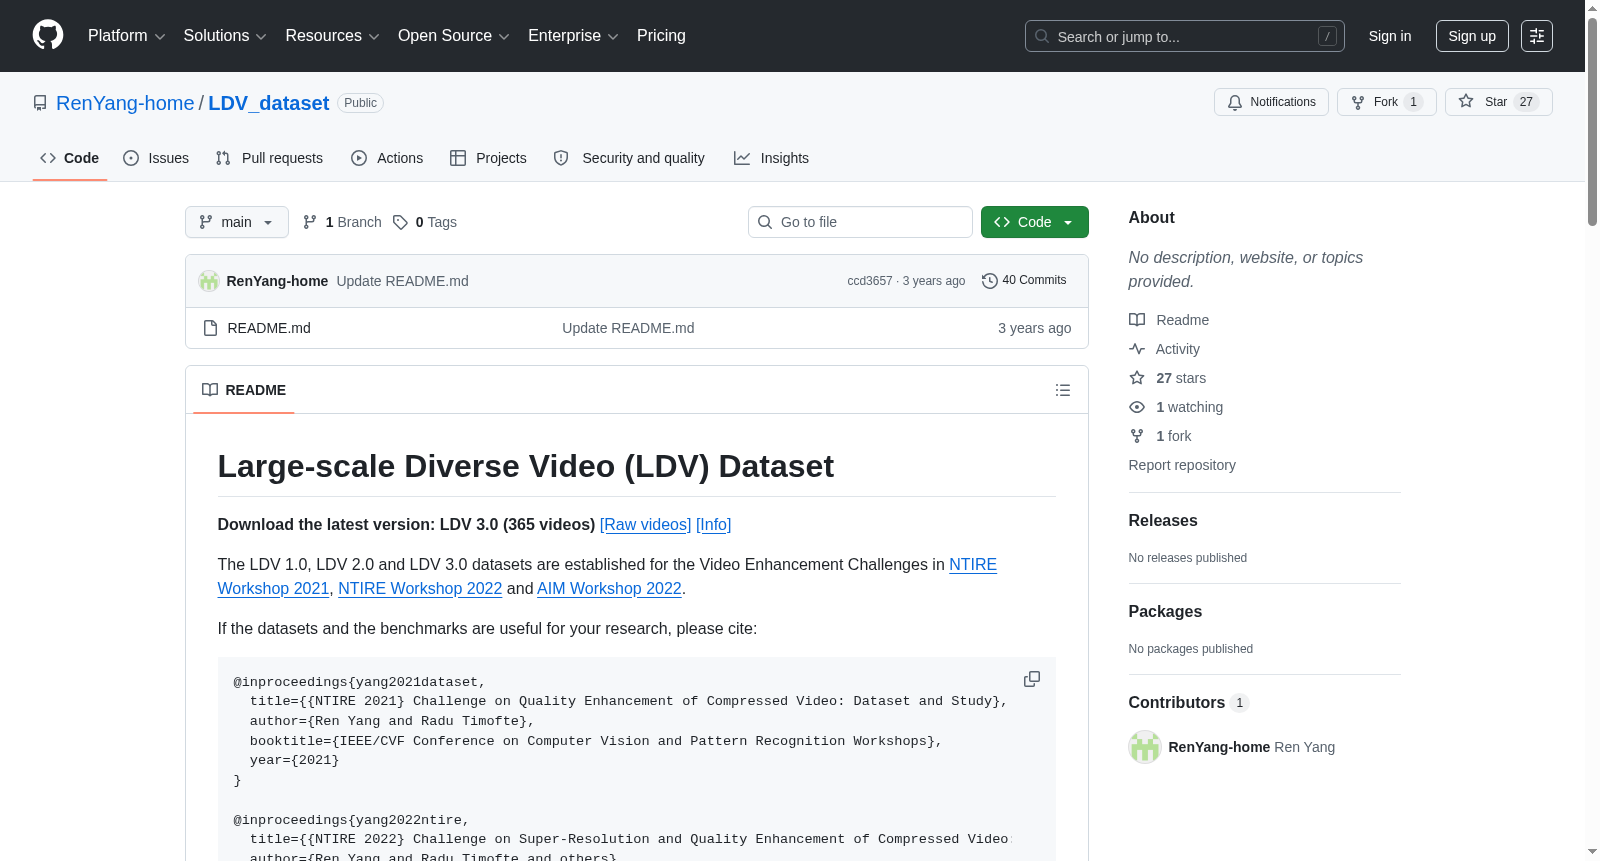
Task: Open the Packages section heading
Action: click(x=1165, y=612)
